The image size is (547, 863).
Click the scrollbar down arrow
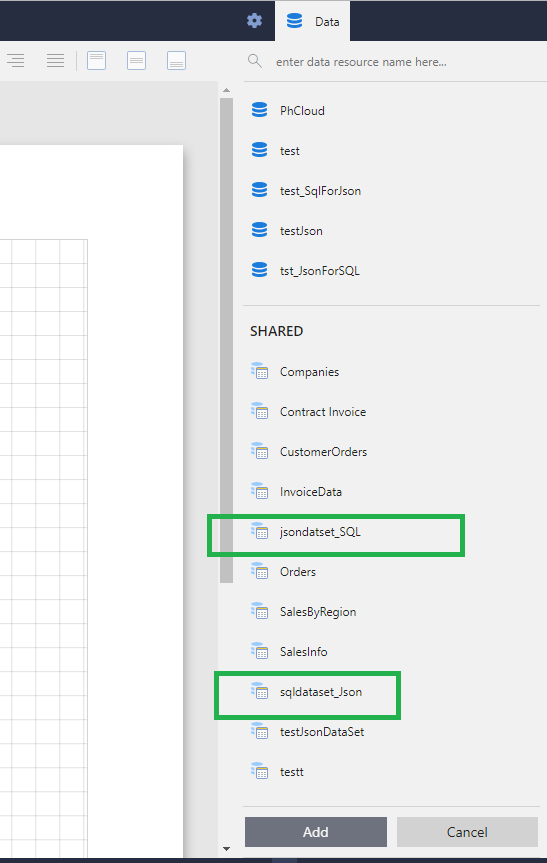click(x=226, y=849)
